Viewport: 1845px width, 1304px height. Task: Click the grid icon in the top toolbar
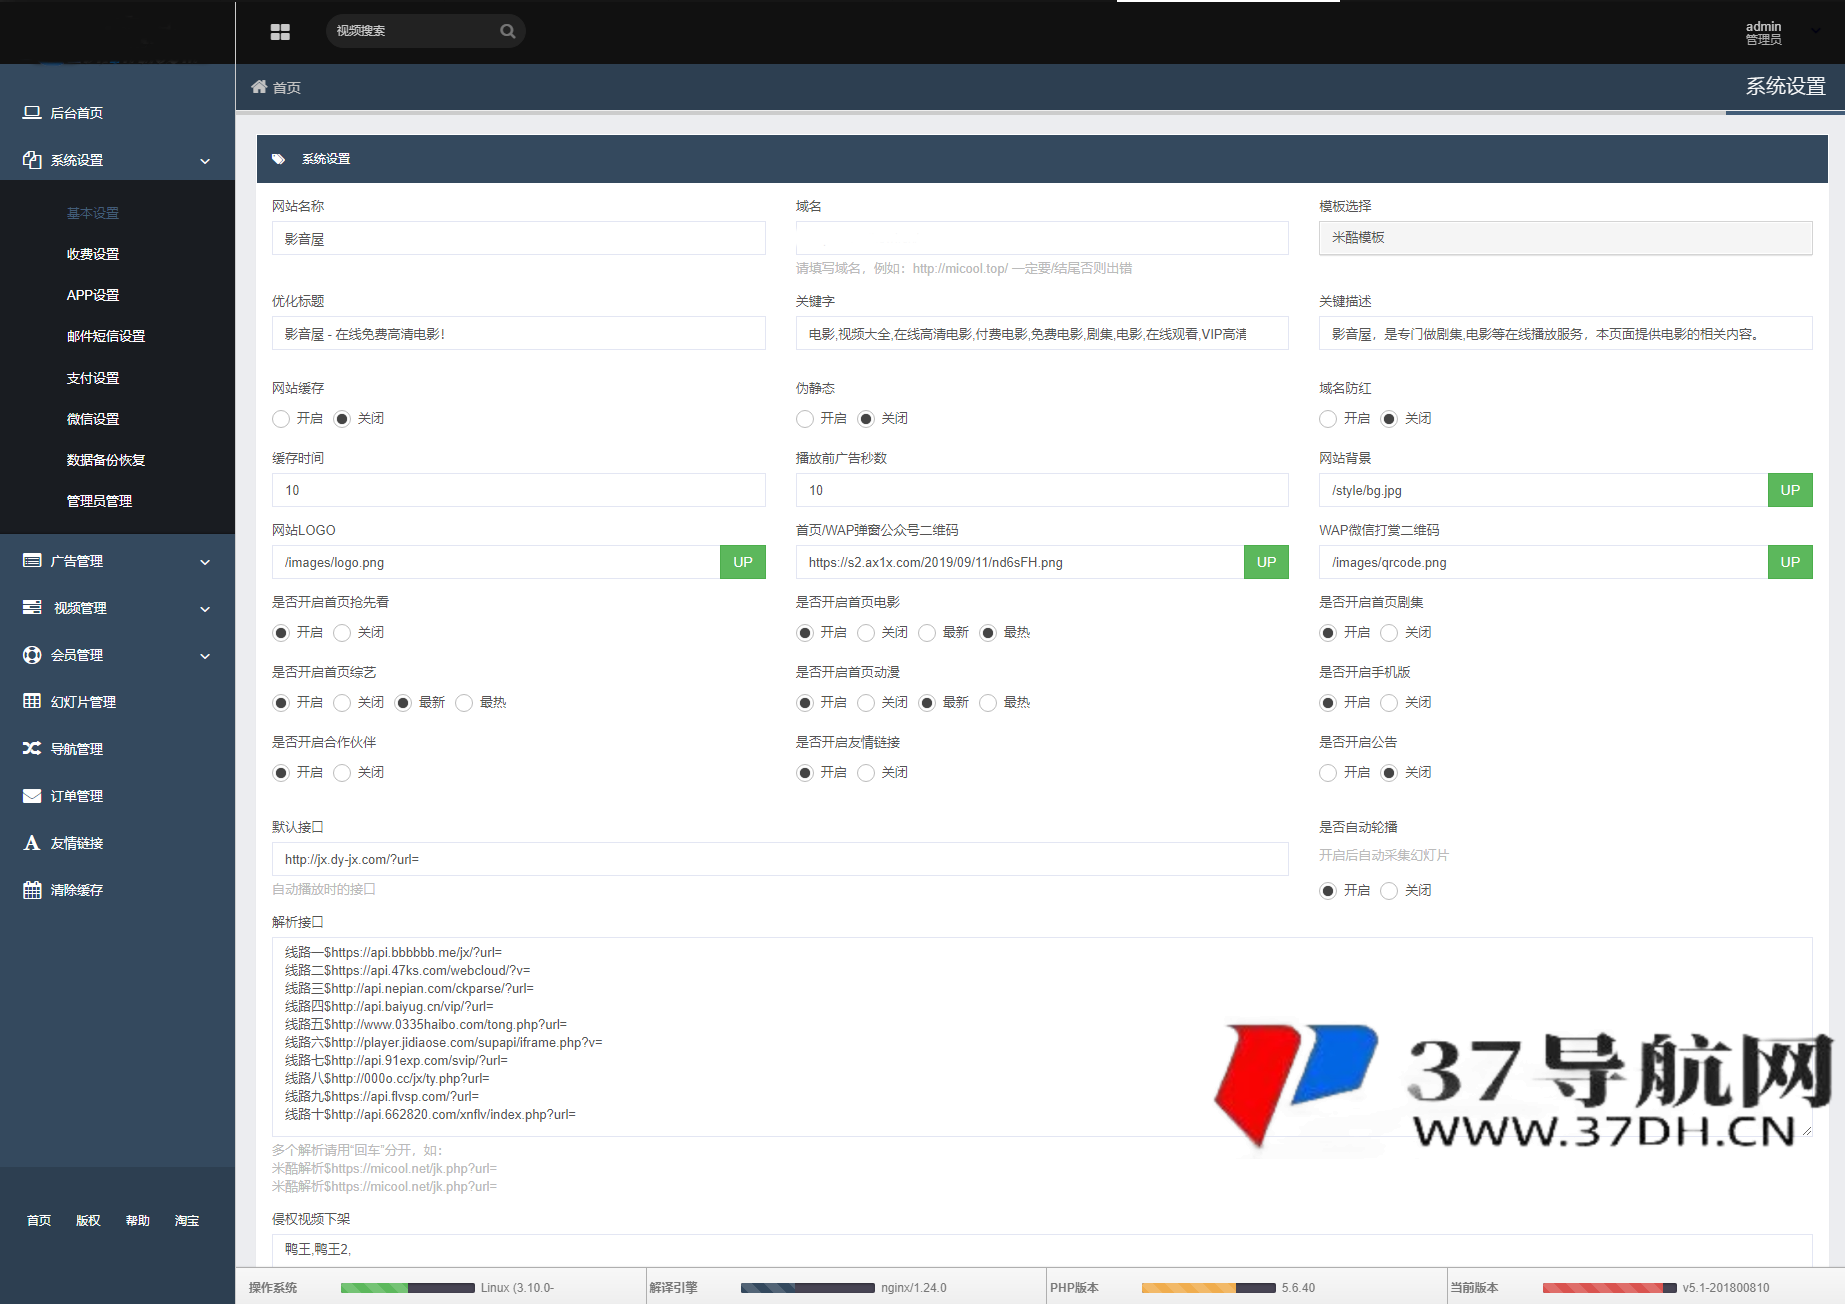pyautogui.click(x=280, y=31)
